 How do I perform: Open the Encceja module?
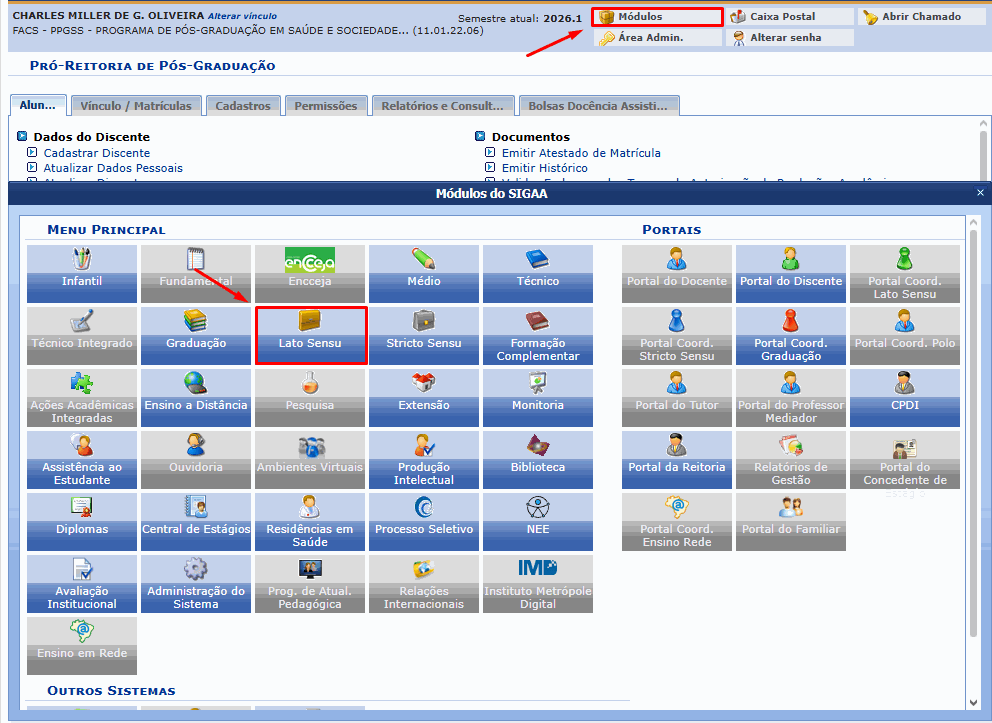coord(309,274)
